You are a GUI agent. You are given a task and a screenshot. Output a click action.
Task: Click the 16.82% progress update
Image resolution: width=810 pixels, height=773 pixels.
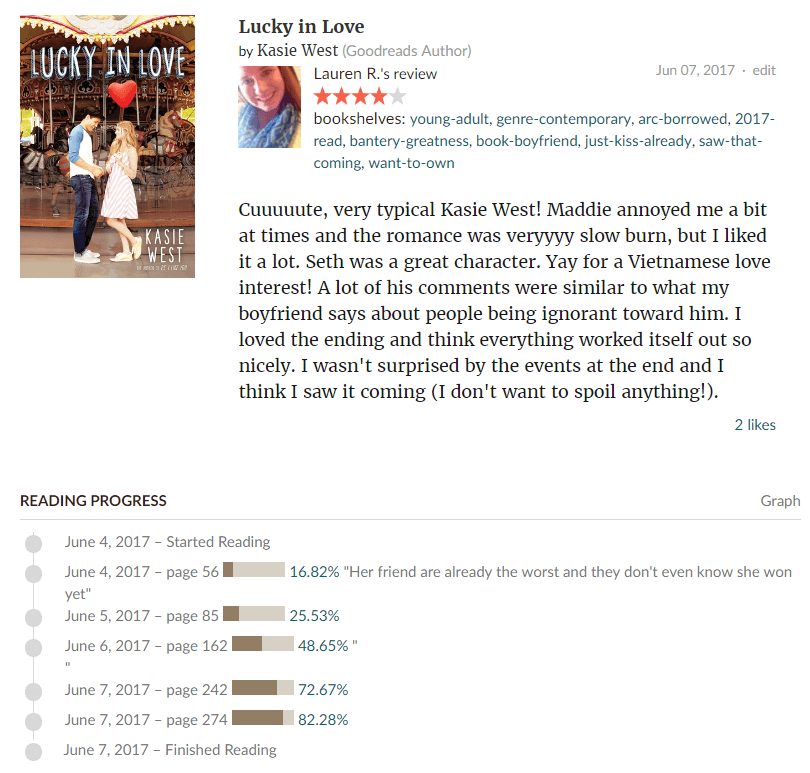point(314,572)
